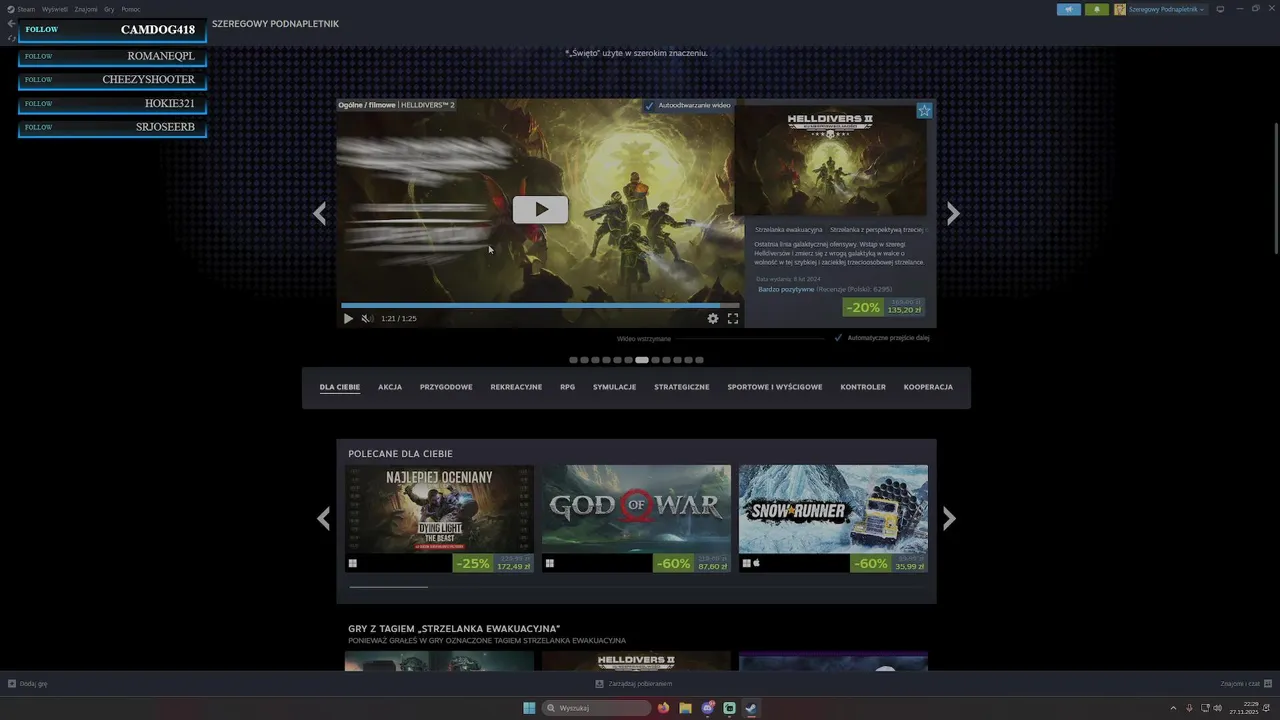Click the small play icon in video controls
The image size is (1280, 720).
[348, 319]
